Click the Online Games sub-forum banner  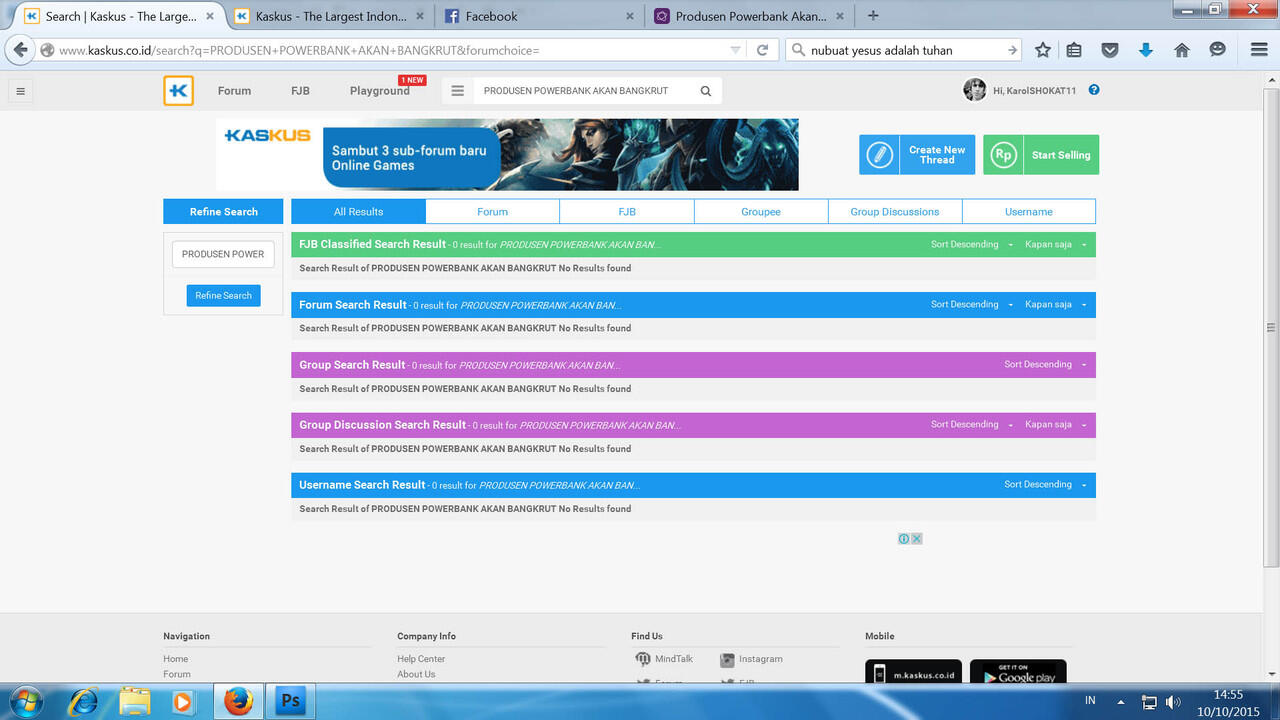507,155
